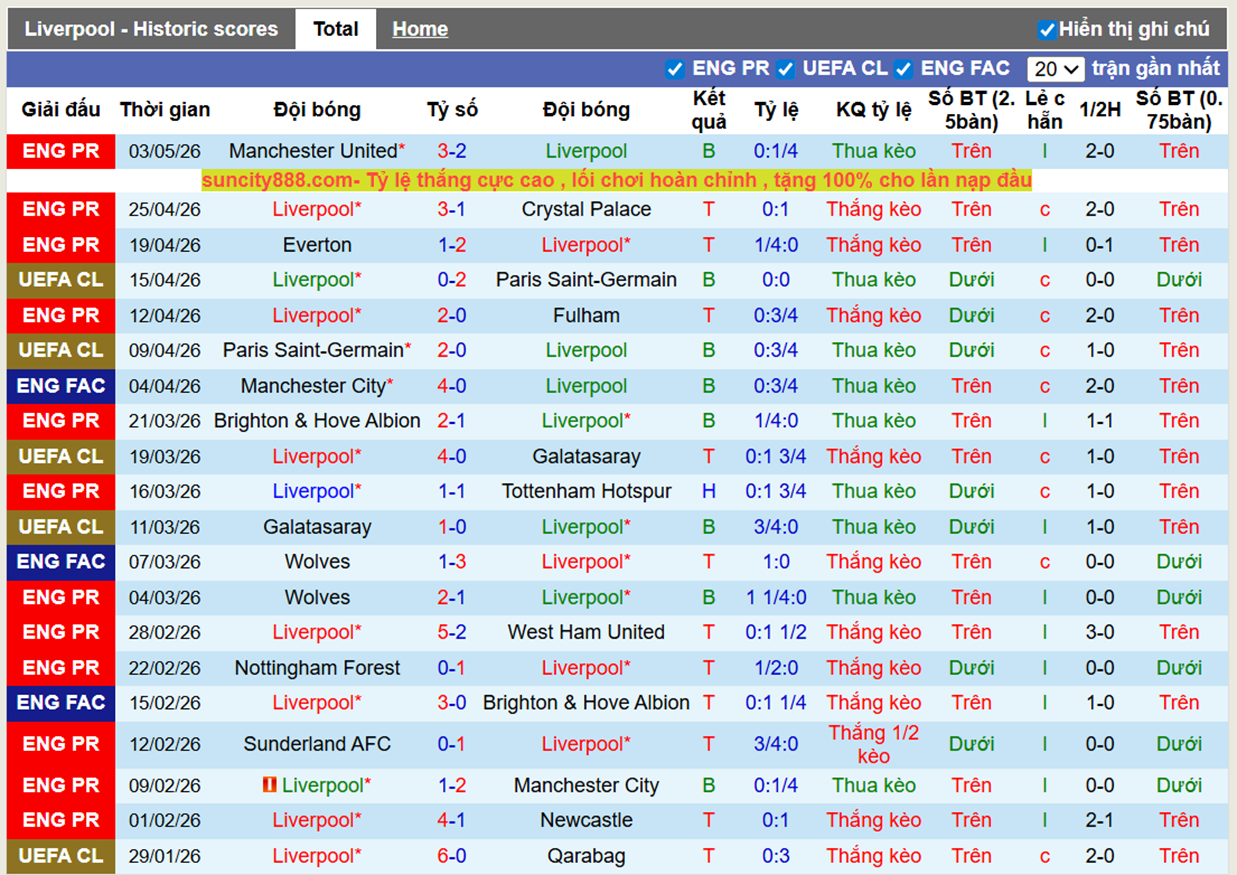Click the H result for Tottenham match
This screenshot has width=1237, height=875.
[709, 491]
